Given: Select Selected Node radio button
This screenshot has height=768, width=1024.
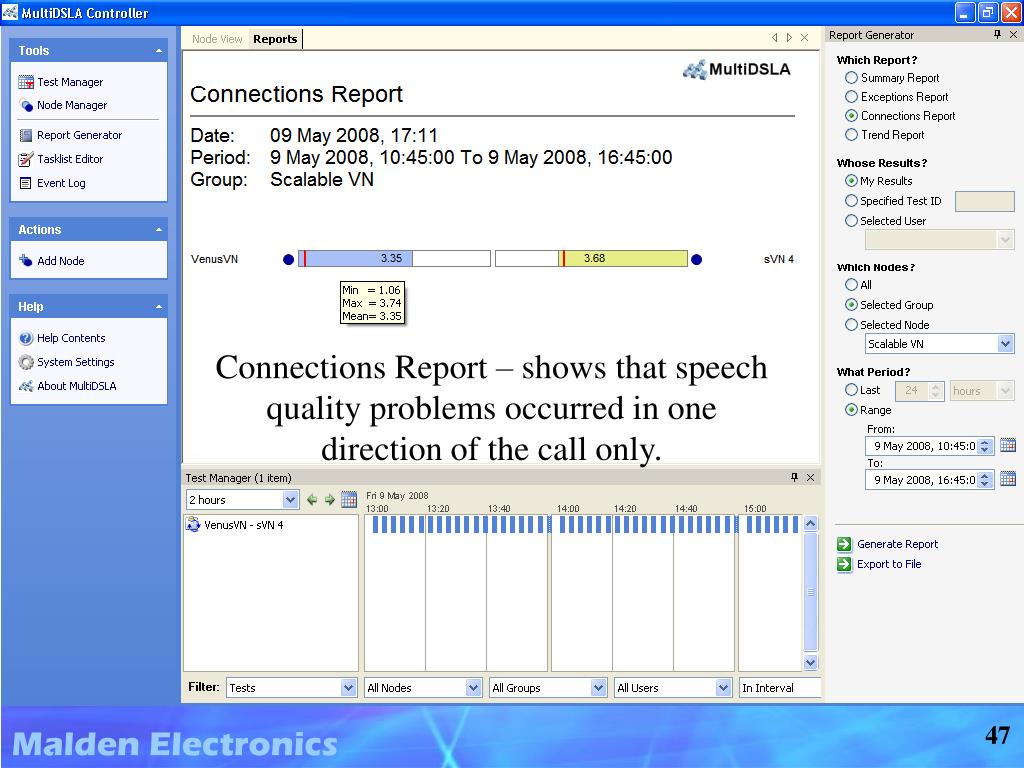Looking at the screenshot, I should point(851,325).
